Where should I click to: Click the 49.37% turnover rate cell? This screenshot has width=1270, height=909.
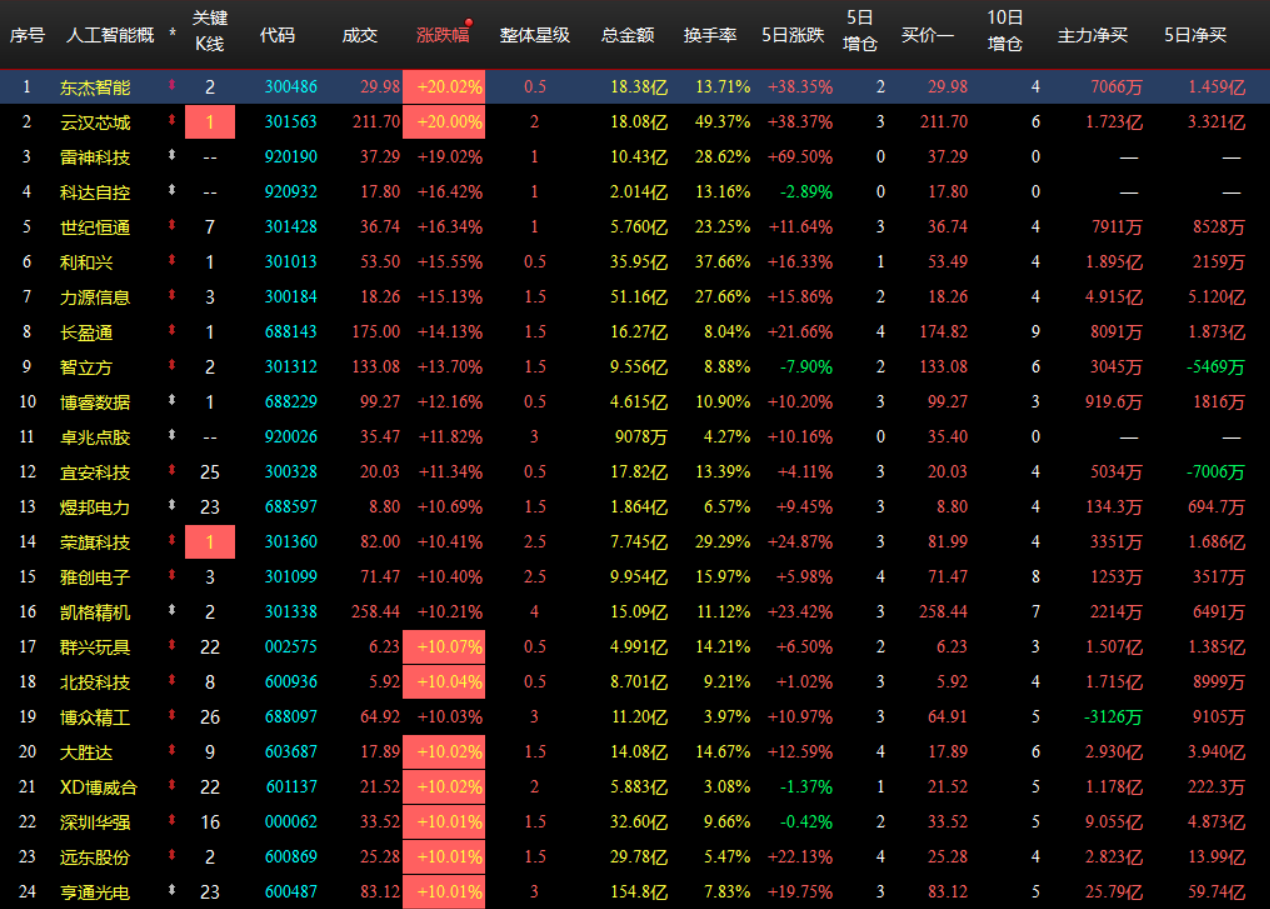click(723, 122)
